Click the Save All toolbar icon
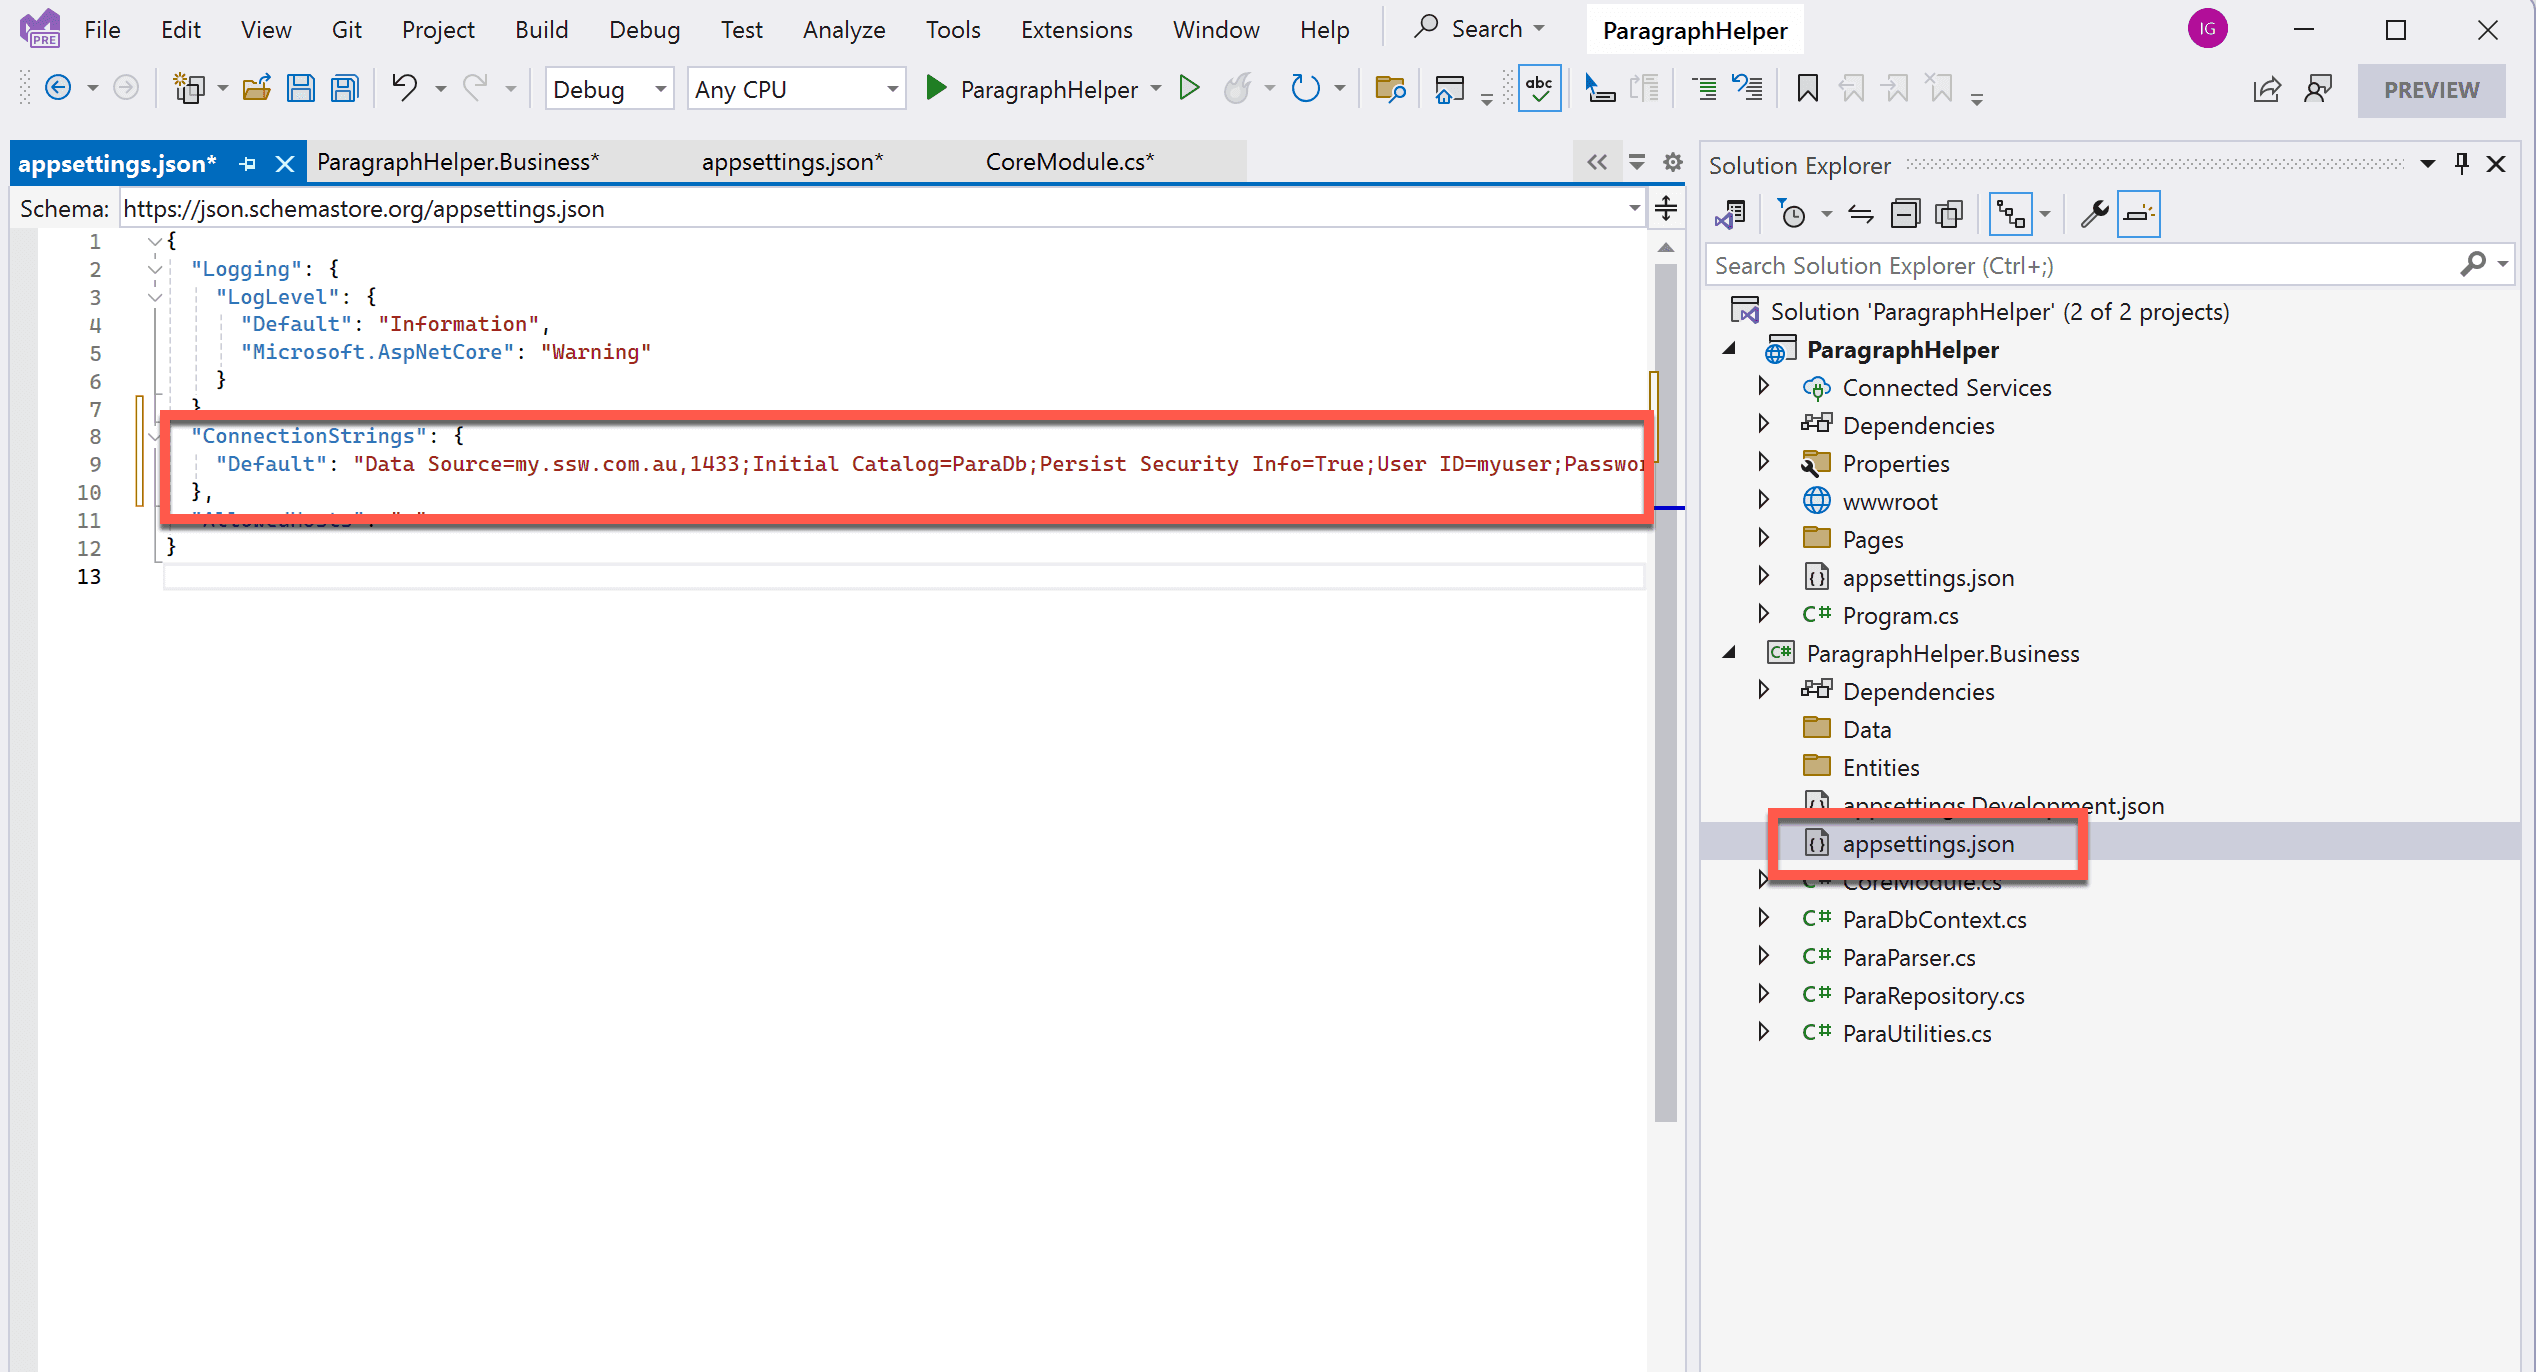 (345, 89)
